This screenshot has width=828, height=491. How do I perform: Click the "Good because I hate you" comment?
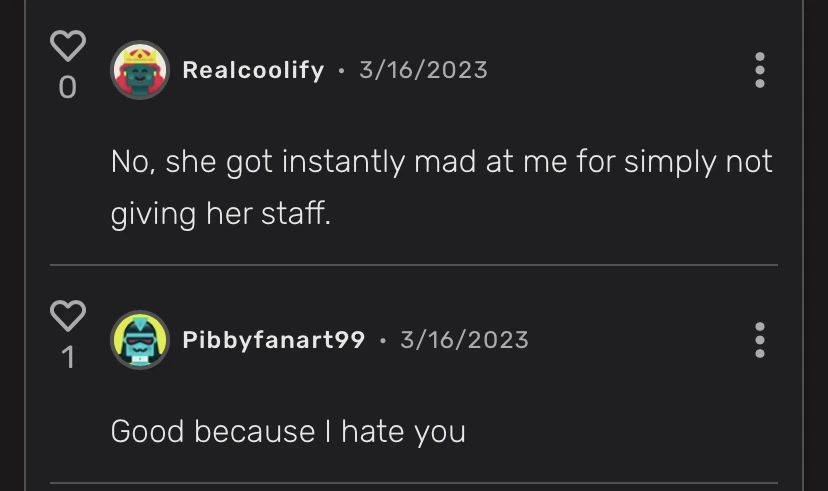(288, 432)
